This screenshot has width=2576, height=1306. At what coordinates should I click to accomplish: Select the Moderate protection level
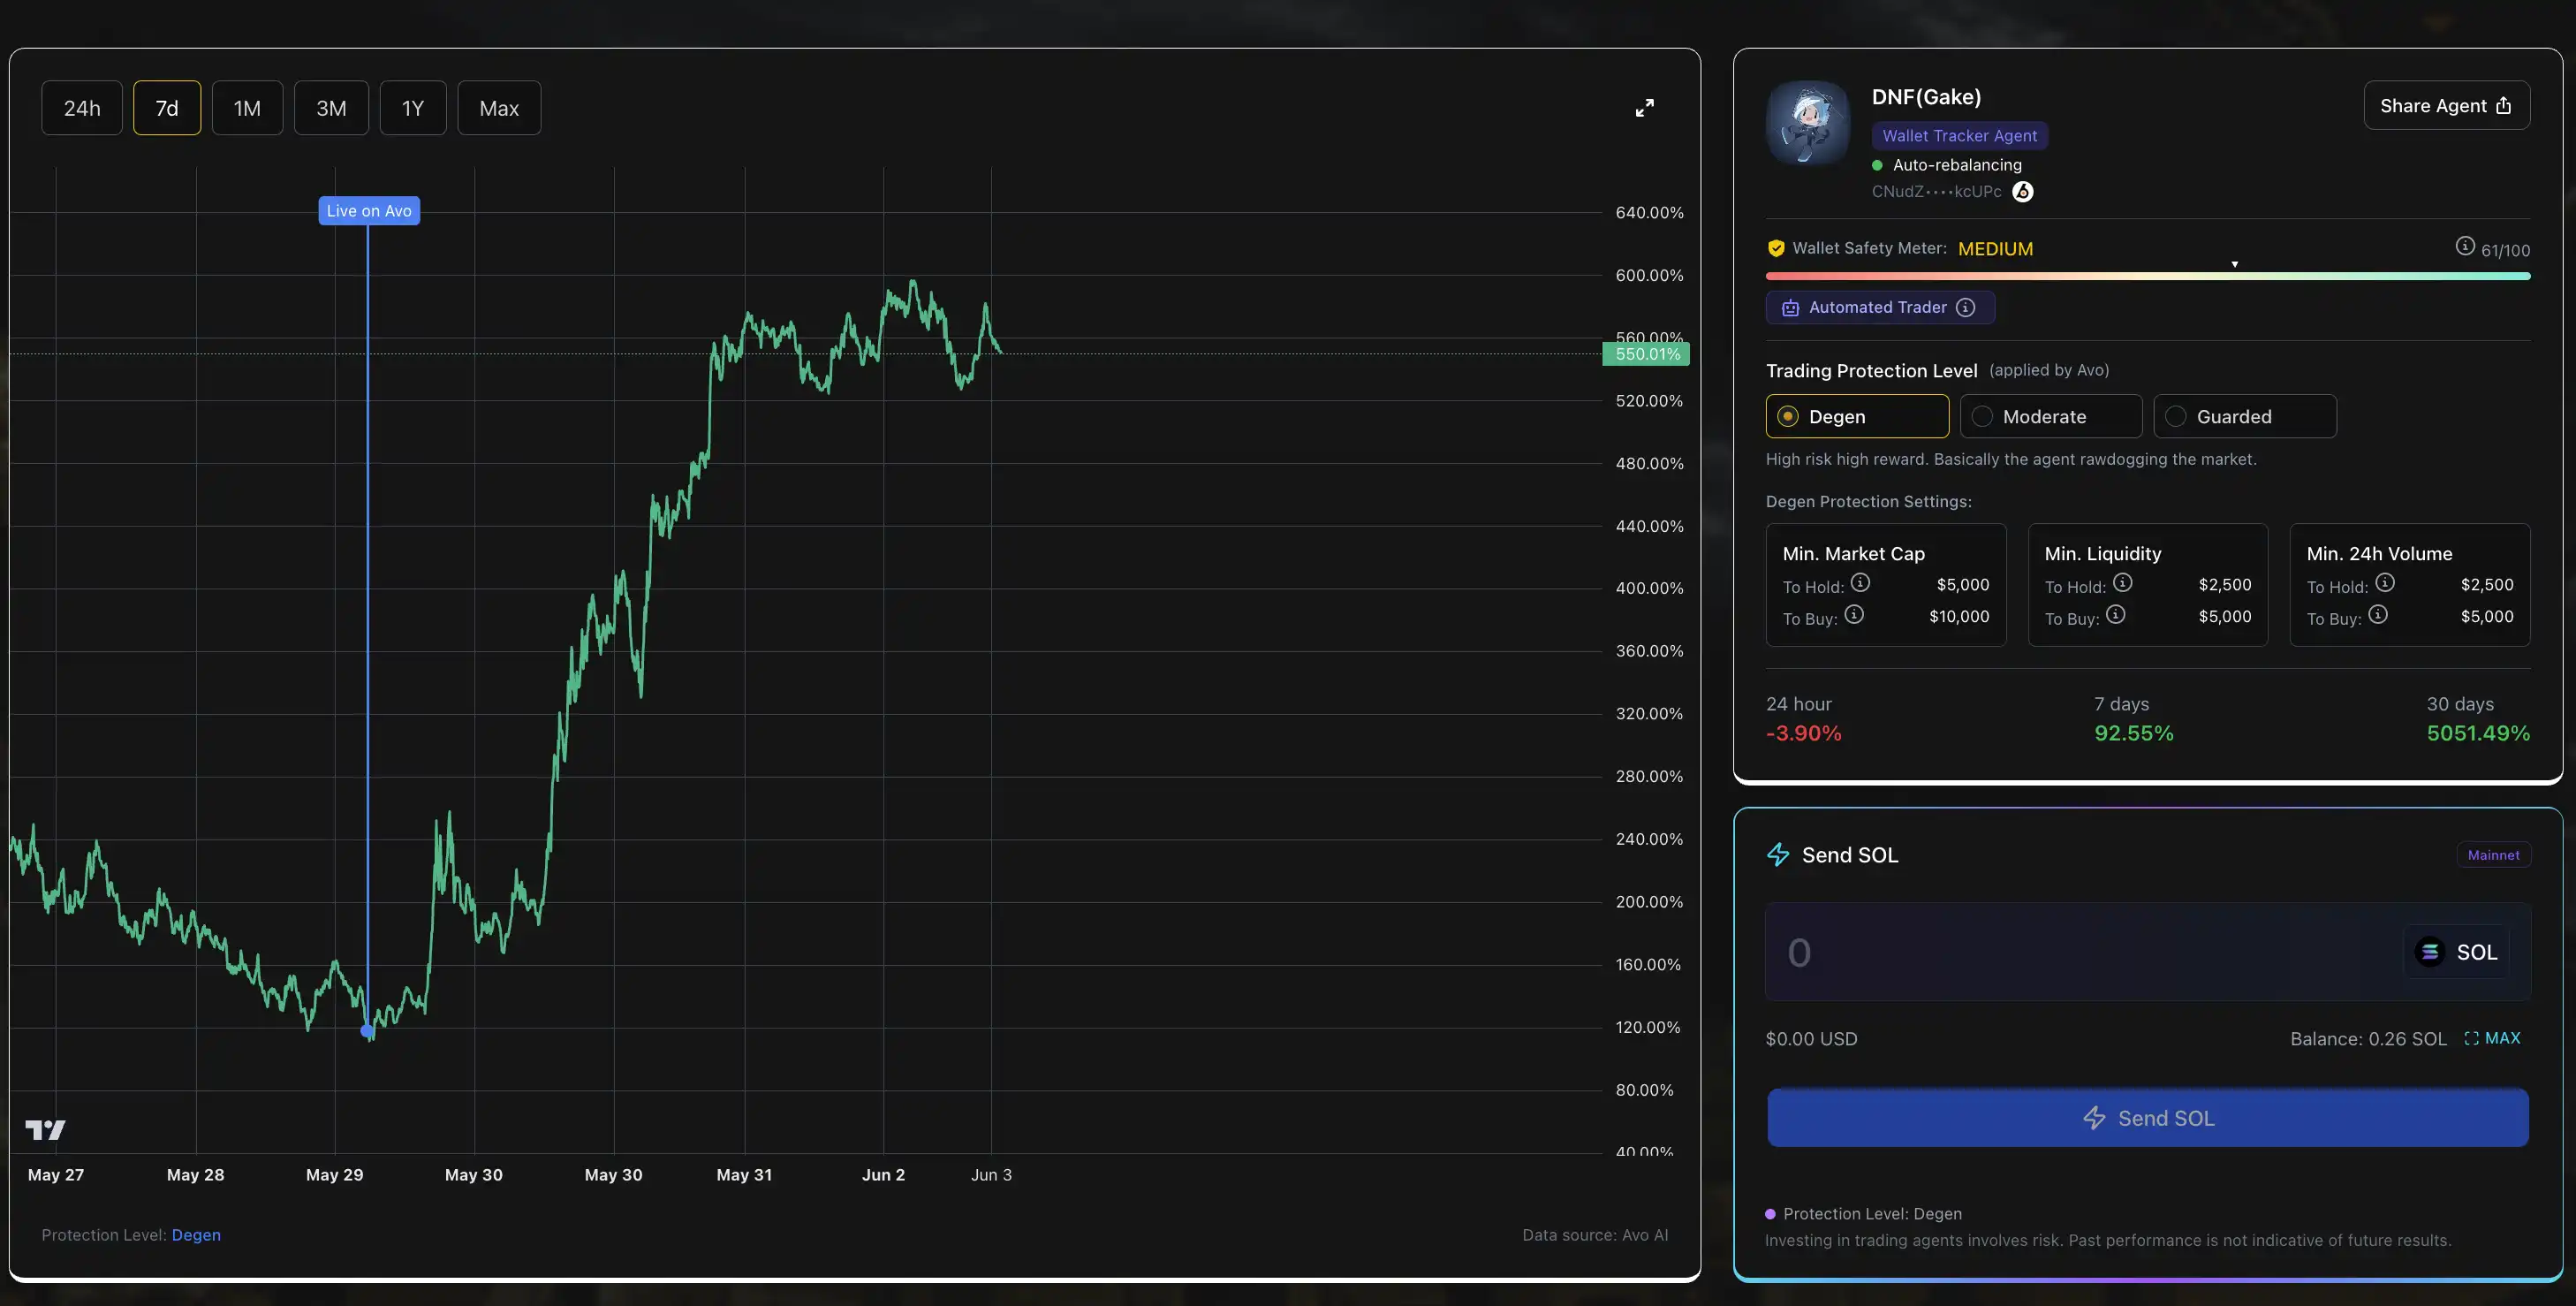(2050, 416)
